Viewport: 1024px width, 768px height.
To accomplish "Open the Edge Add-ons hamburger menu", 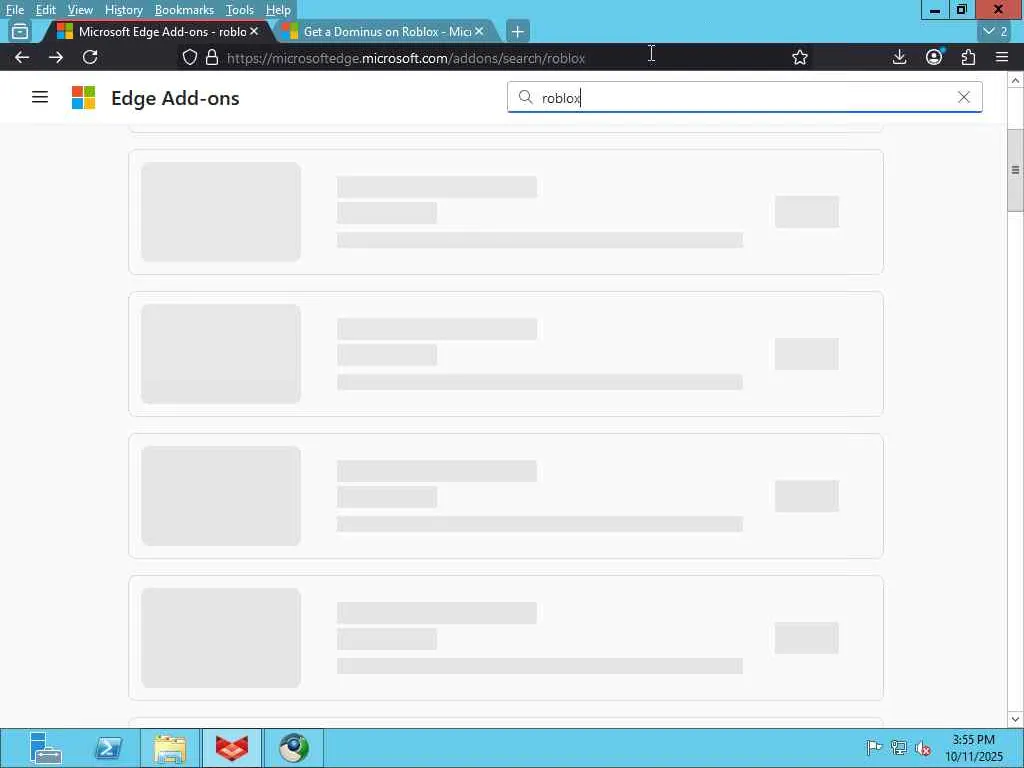I will [x=40, y=97].
